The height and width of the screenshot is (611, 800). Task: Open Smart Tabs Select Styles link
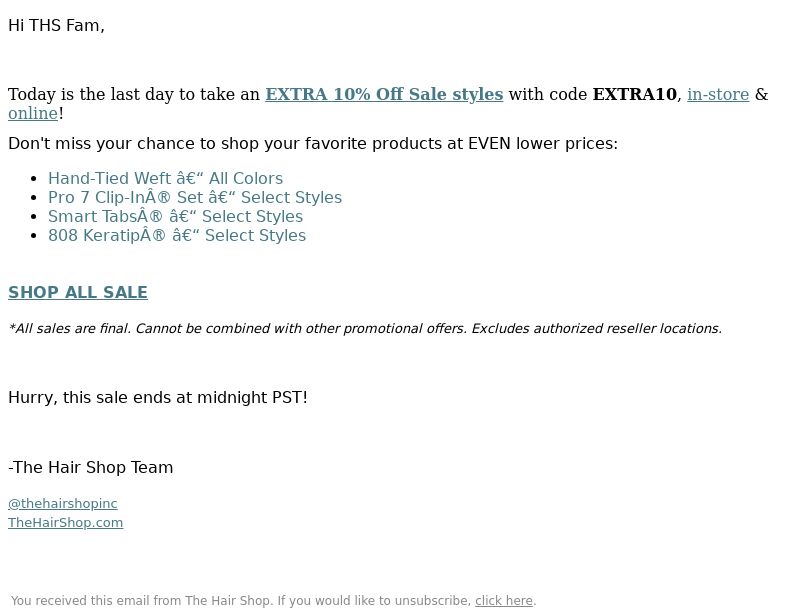point(176,216)
